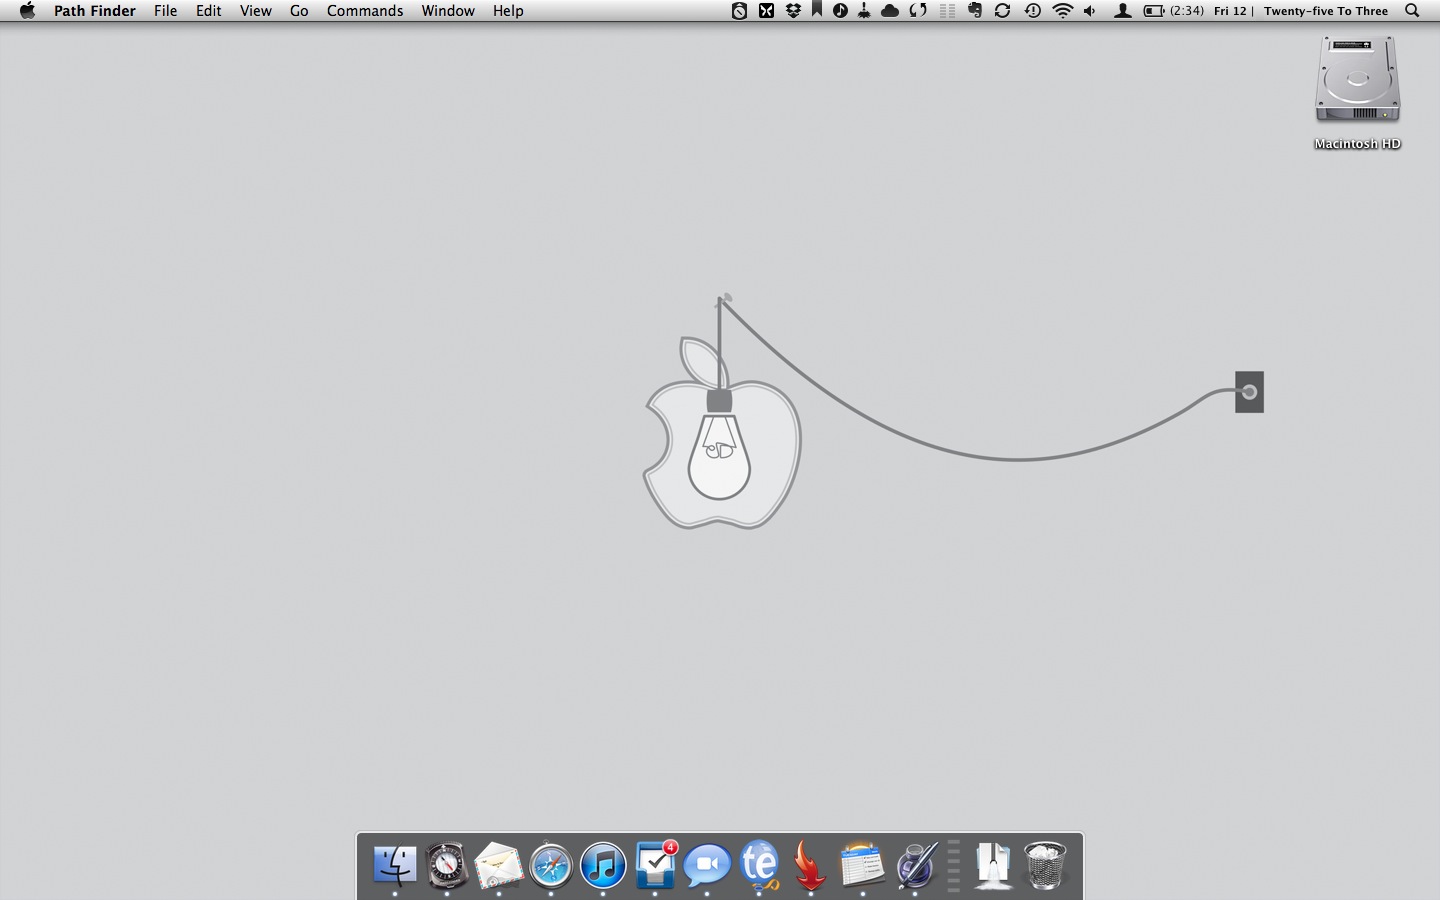The width and height of the screenshot is (1440, 900).
Task: Open the 'te' TextExpander app in Dock
Action: click(760, 865)
